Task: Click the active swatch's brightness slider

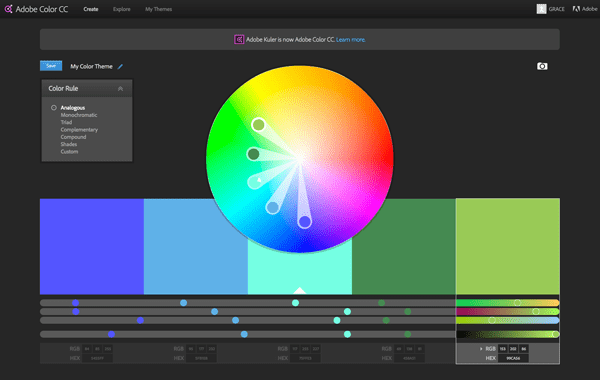Action: 508,334
